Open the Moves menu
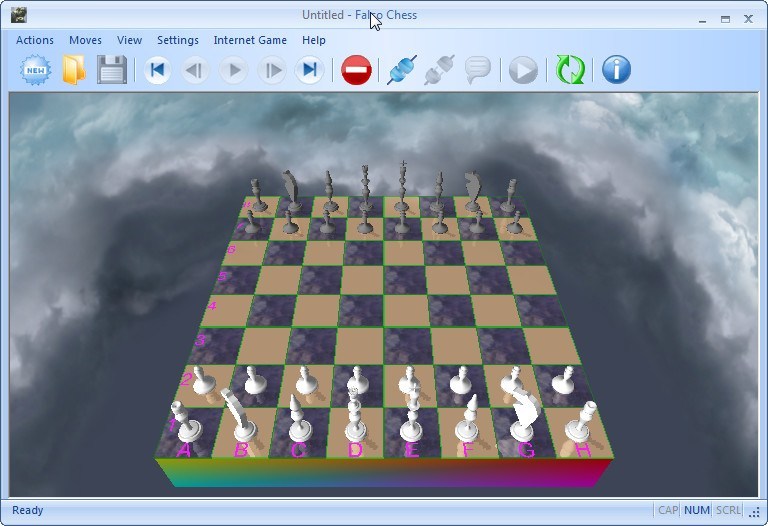 [85, 40]
